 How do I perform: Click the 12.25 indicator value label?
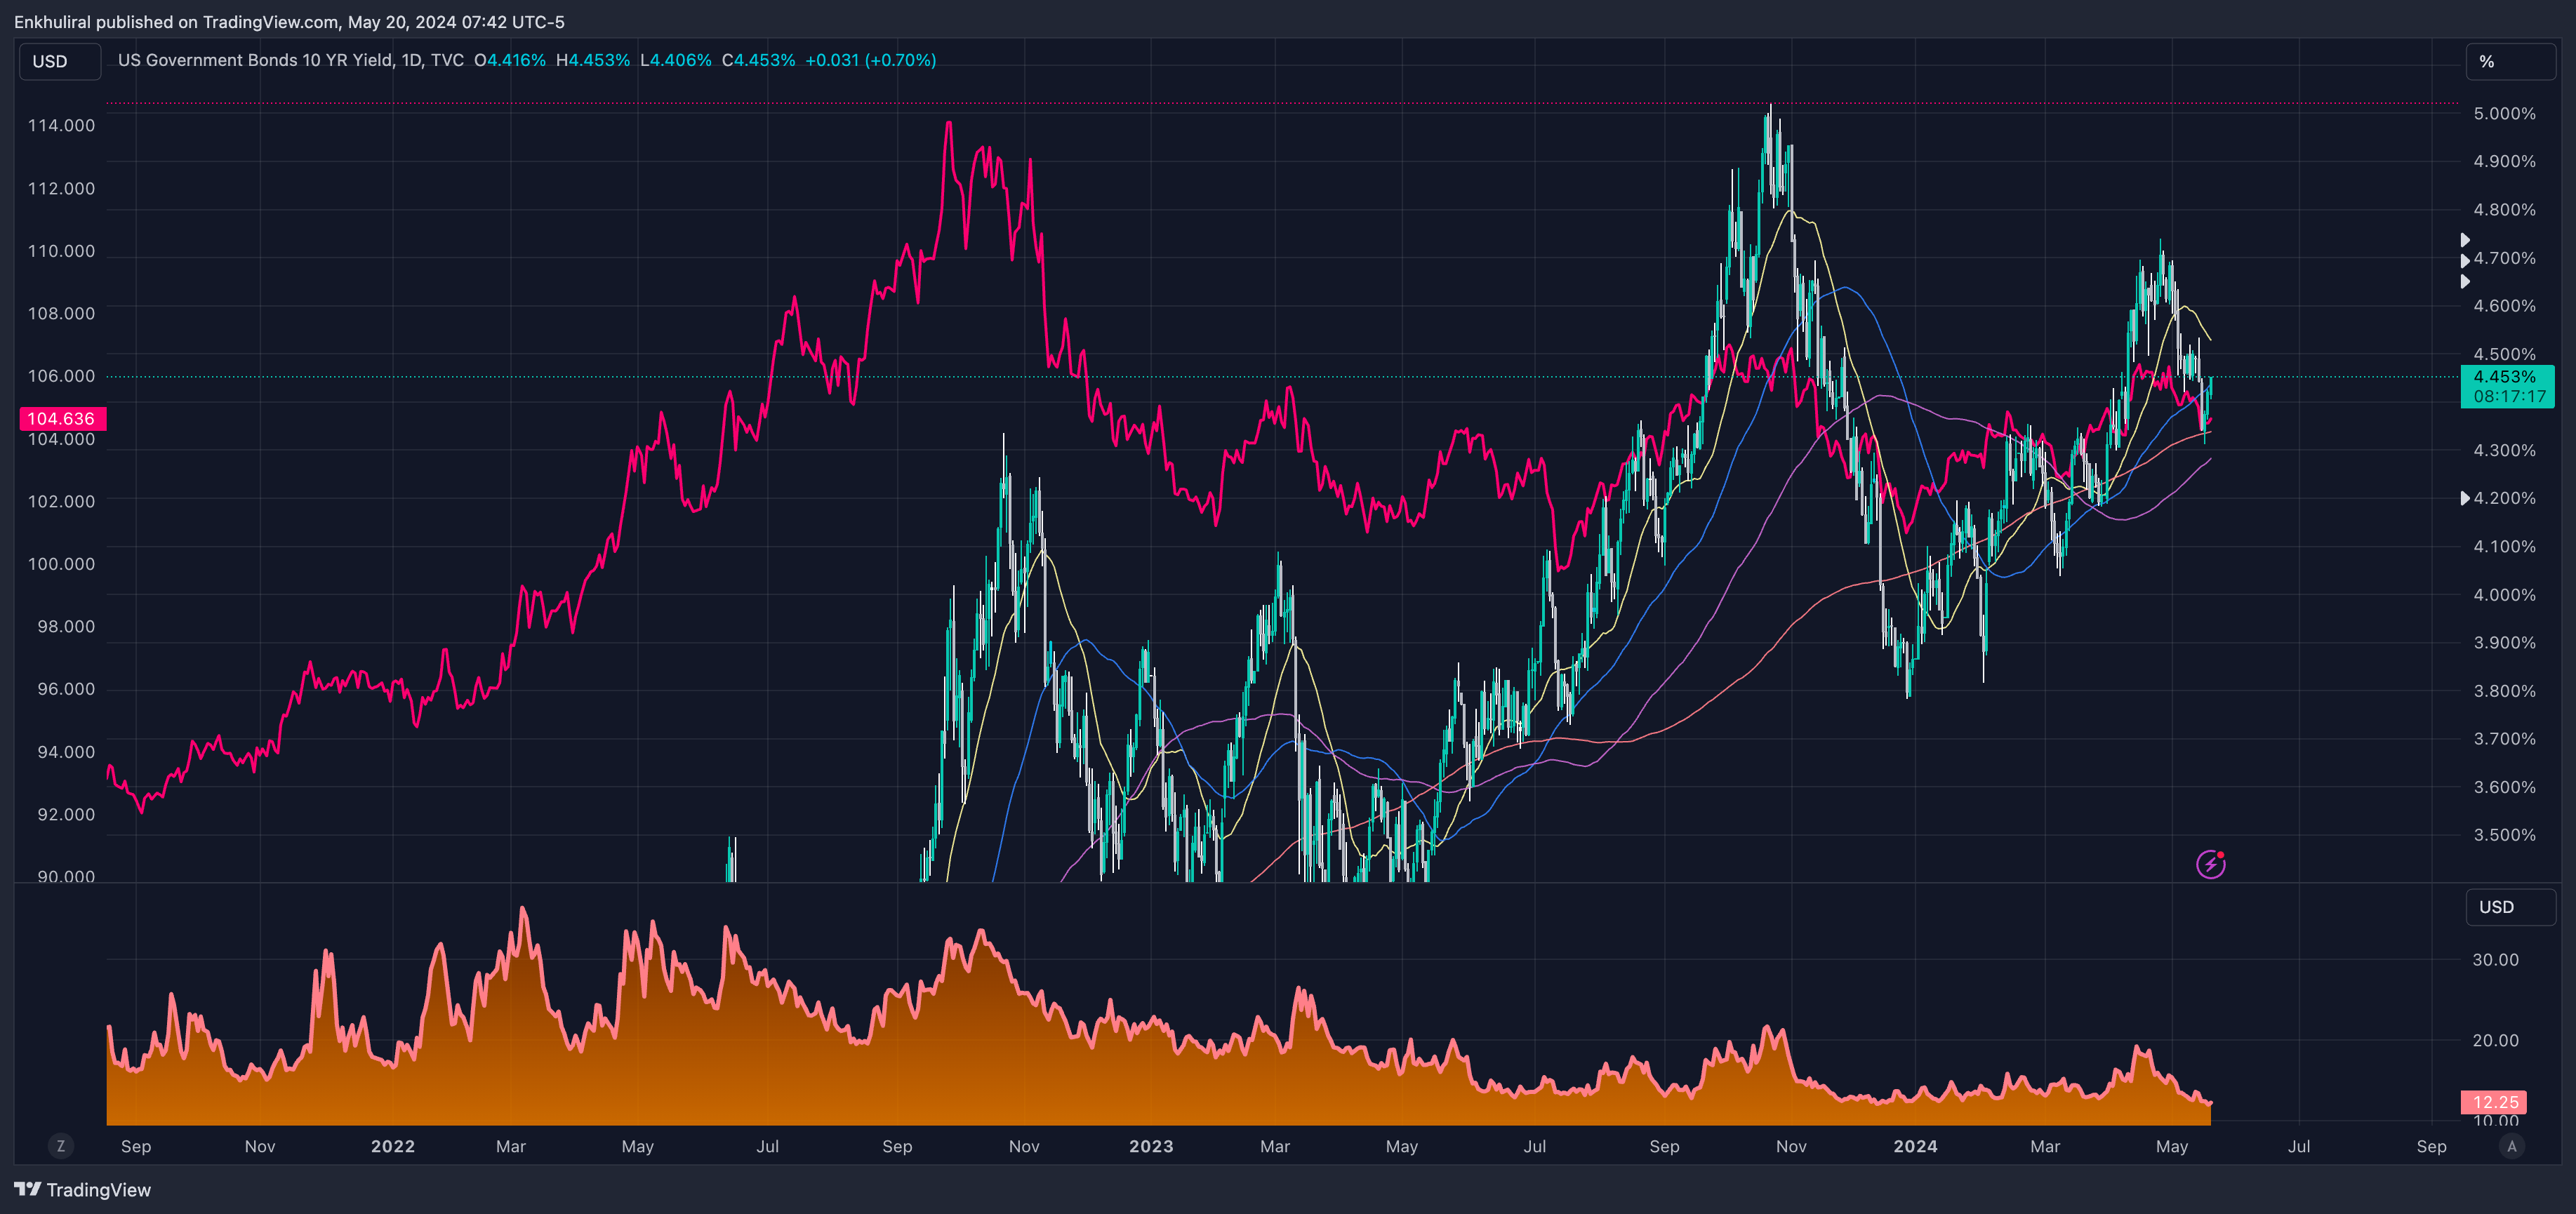2494,1102
